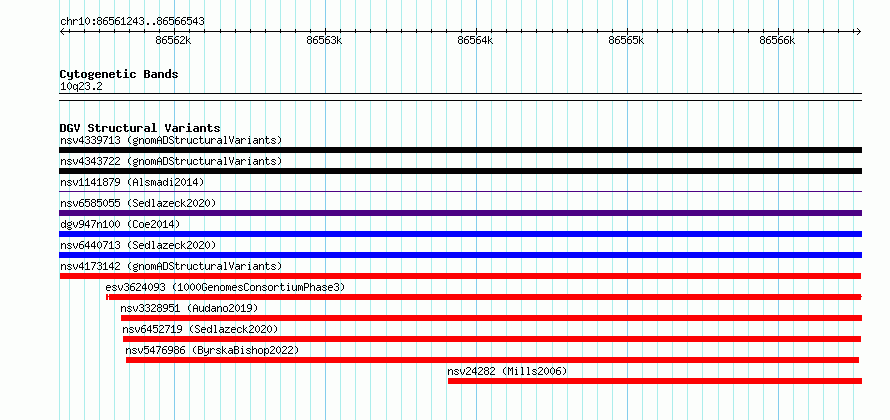Click the nsv24282 (Mills2006) label
This screenshot has height=420, width=890.
click(507, 371)
